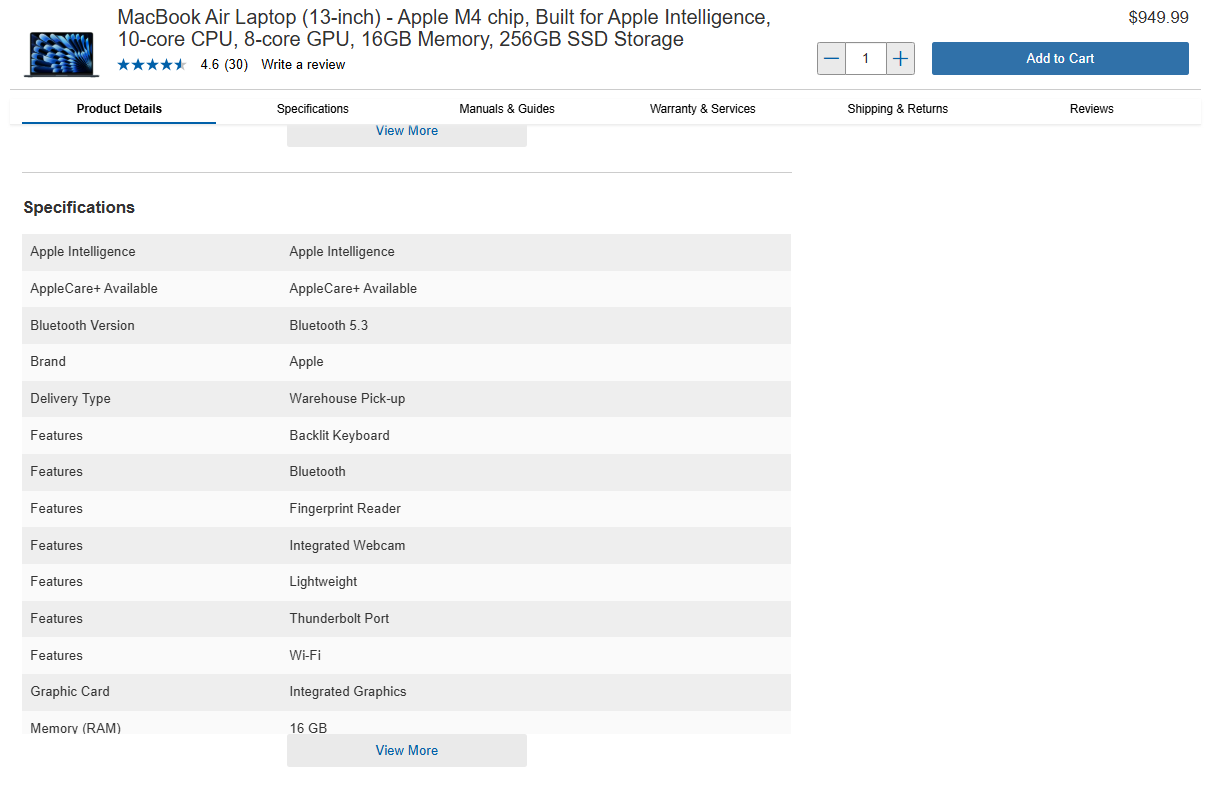
Task: Decrease quantity with the minus button
Action: click(831, 59)
